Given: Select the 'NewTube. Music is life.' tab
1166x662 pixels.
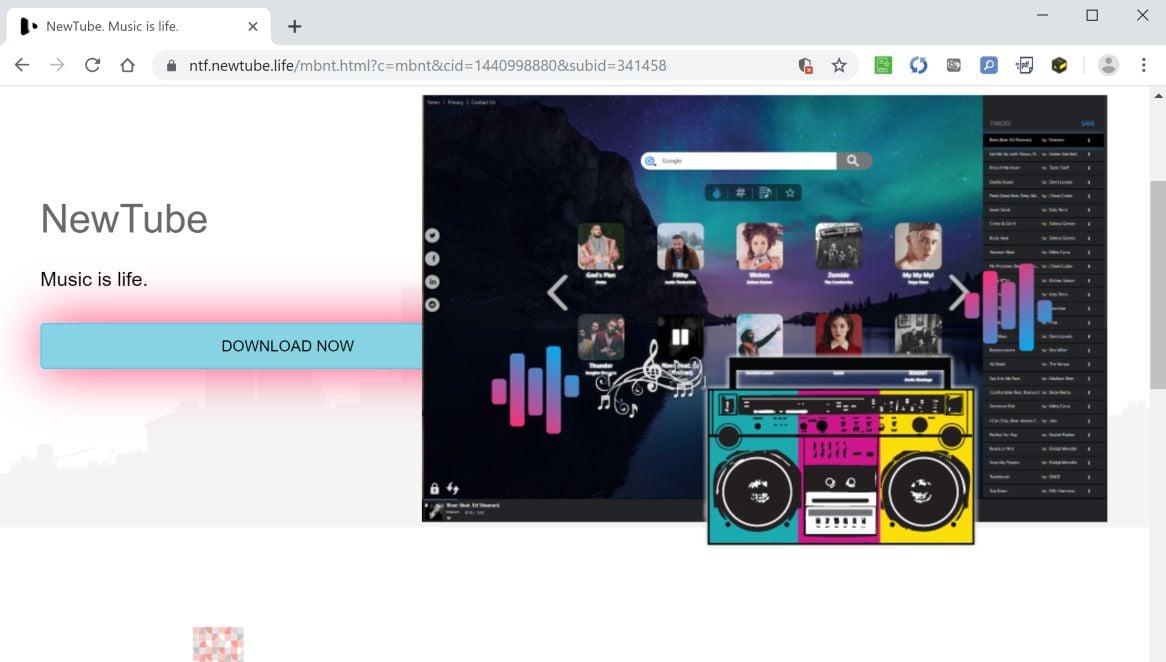Looking at the screenshot, I should point(138,27).
